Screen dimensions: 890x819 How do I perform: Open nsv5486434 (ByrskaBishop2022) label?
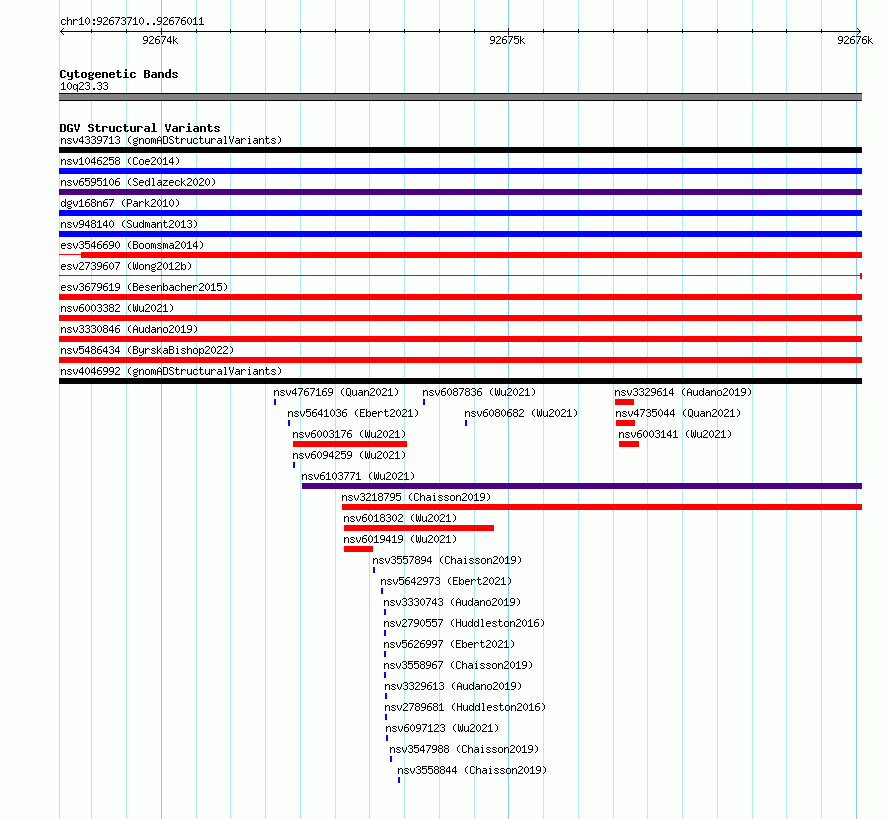[x=147, y=350]
